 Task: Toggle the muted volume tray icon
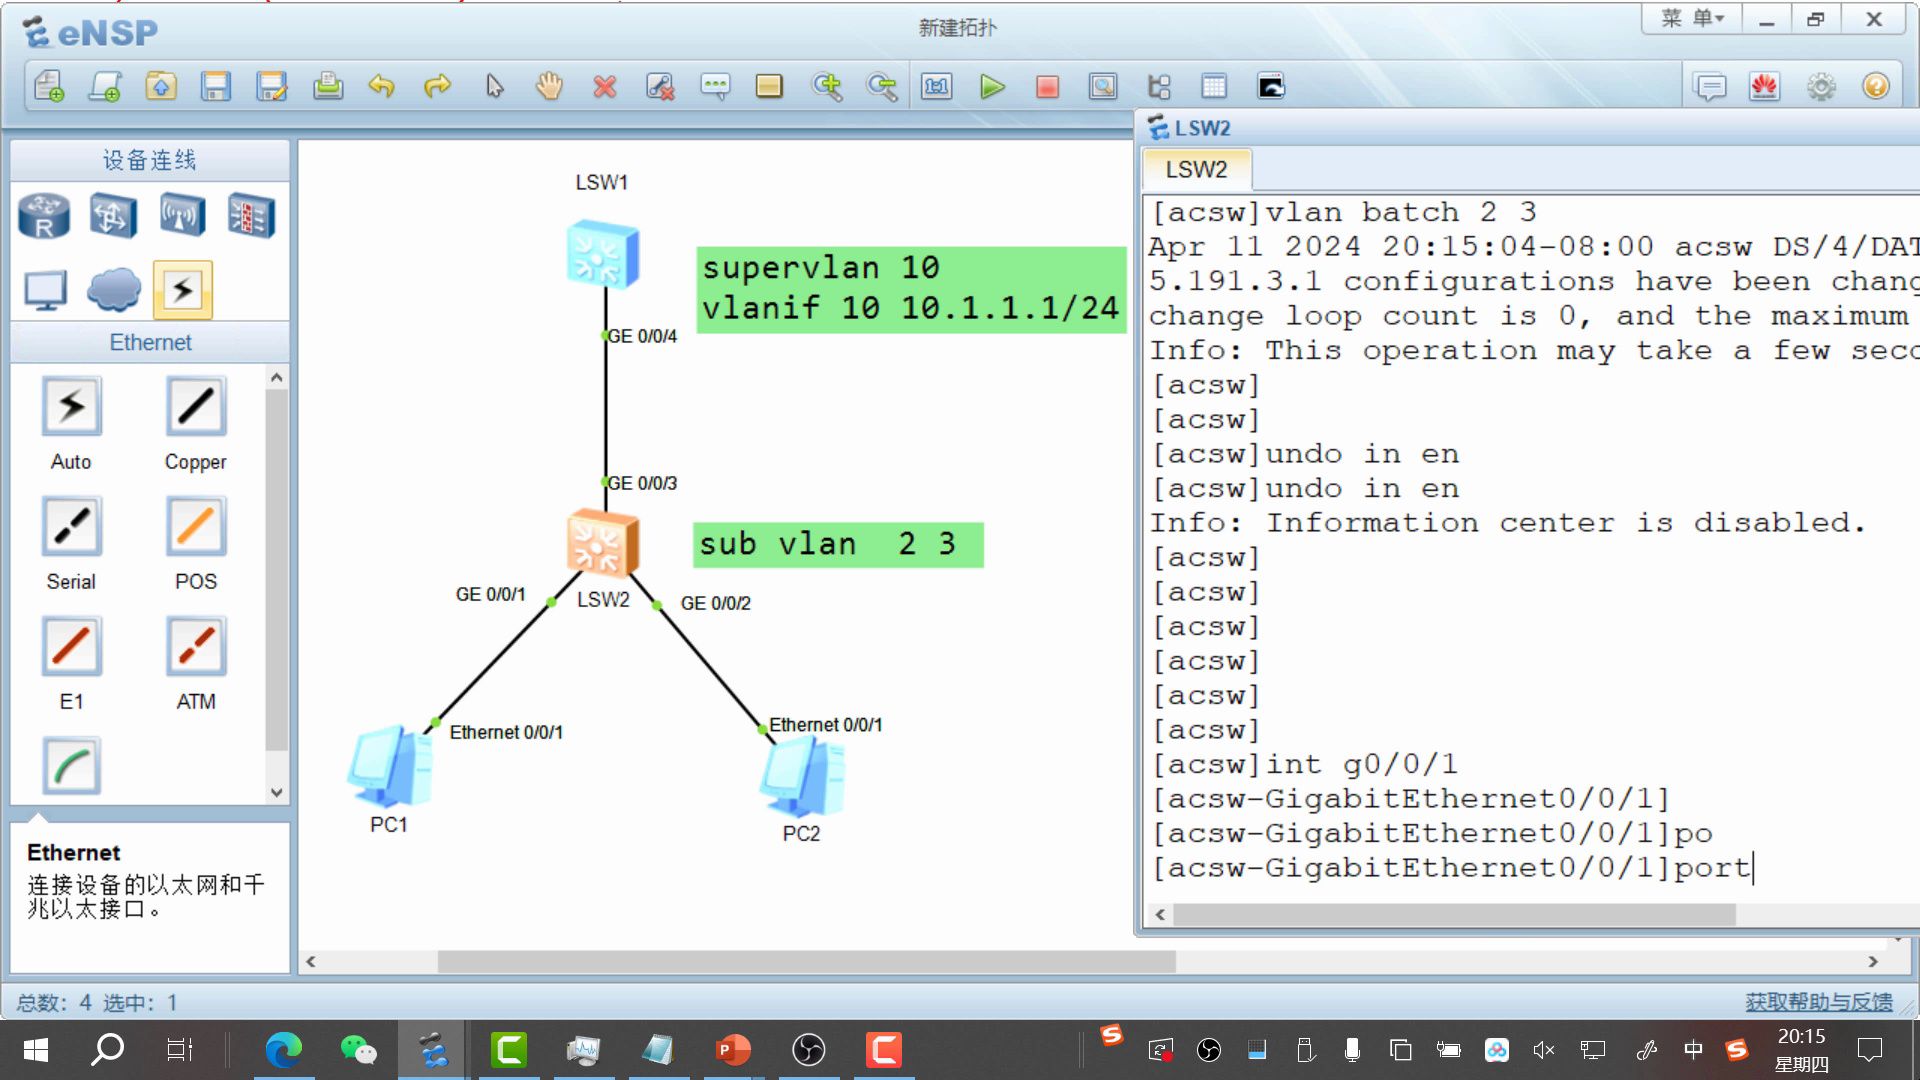click(1543, 1049)
